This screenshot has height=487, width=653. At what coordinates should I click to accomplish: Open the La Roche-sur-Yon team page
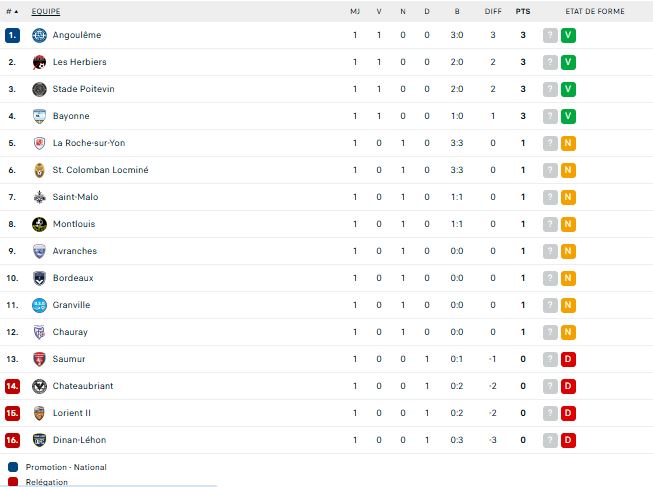point(89,143)
